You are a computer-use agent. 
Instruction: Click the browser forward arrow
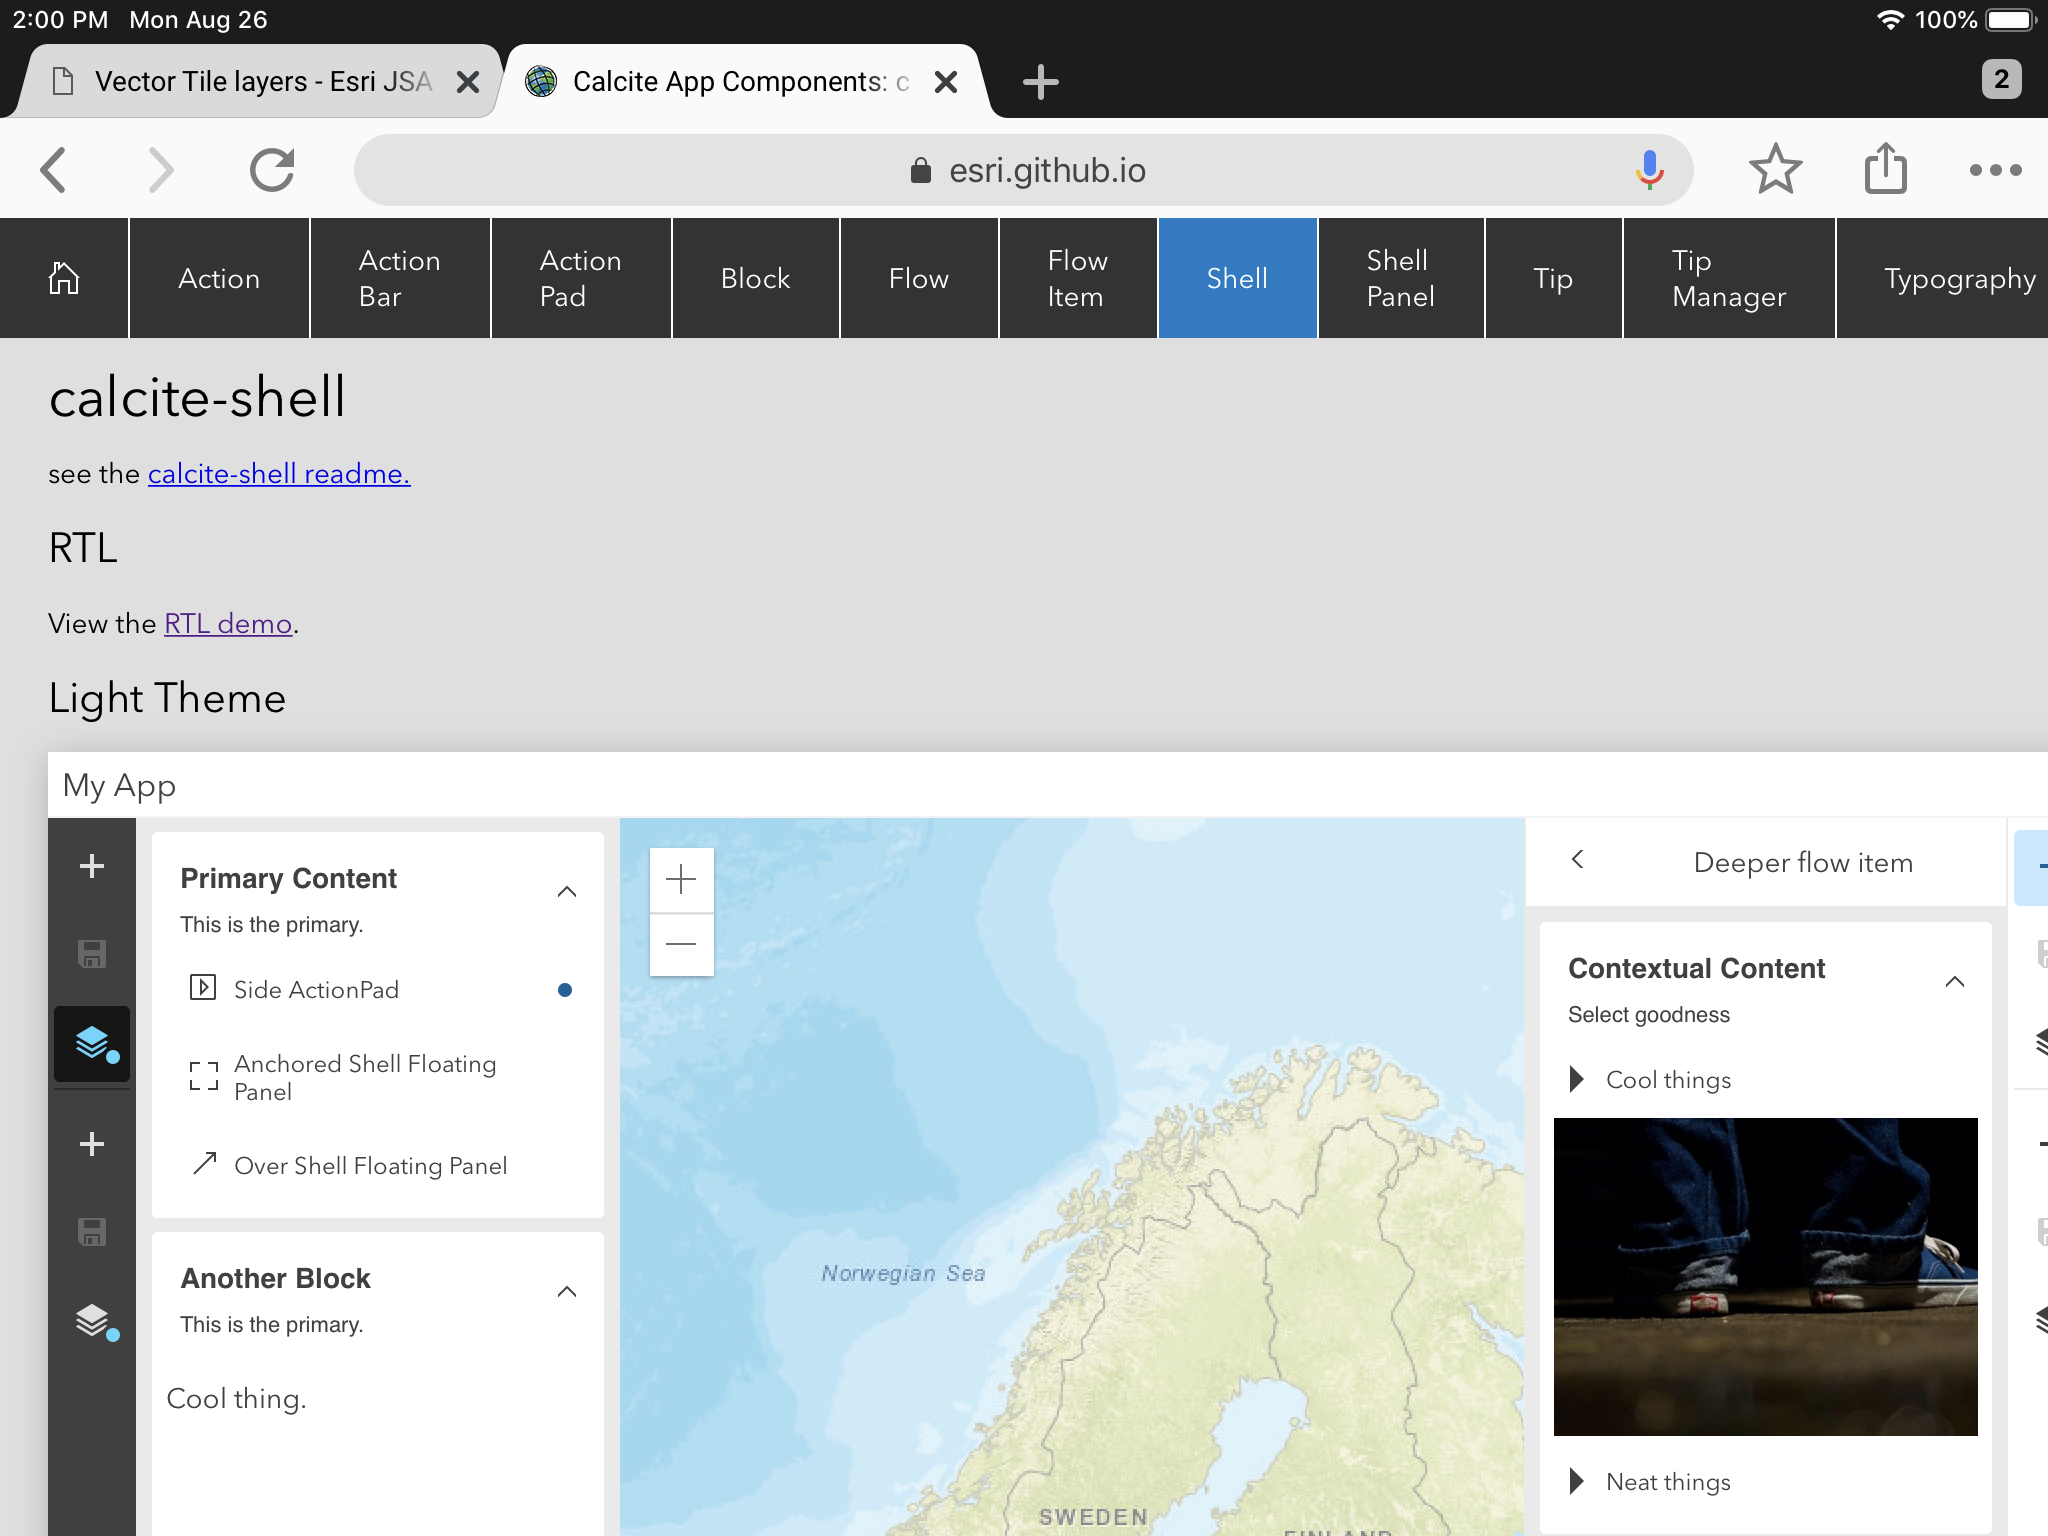(160, 170)
